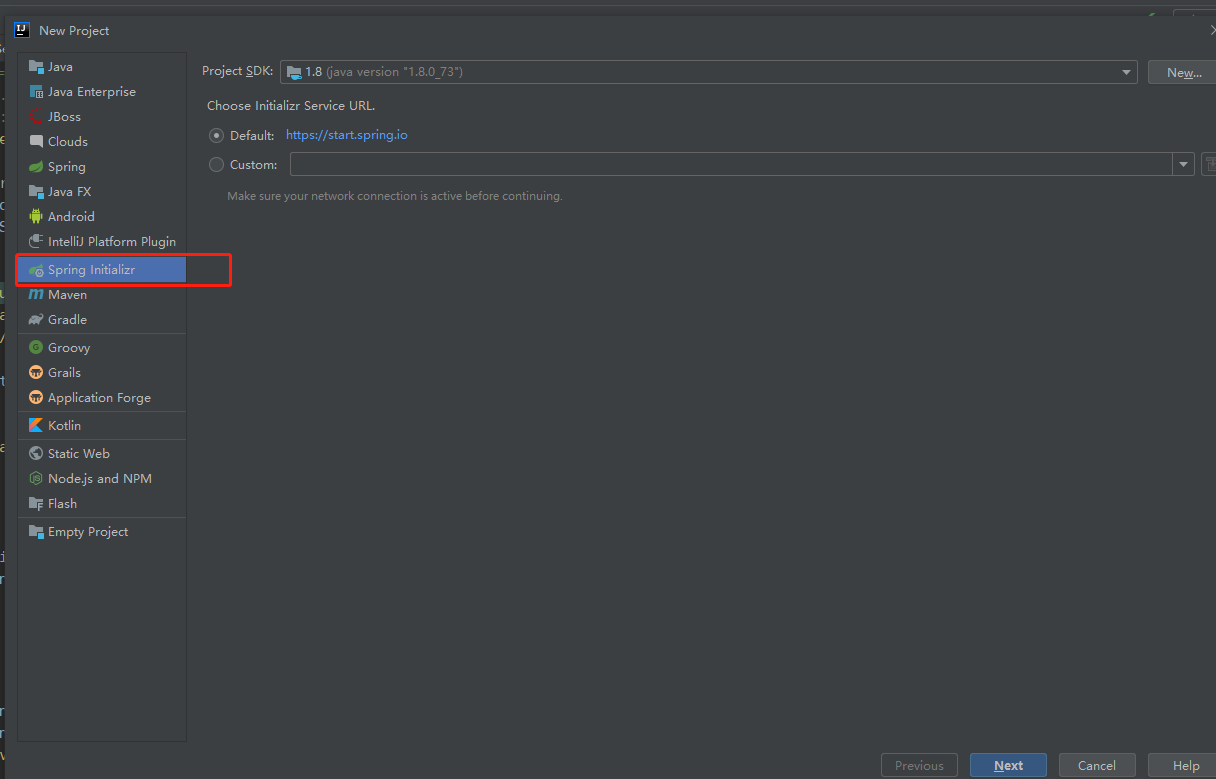Click the Cancel button
This screenshot has height=779, width=1216.
pyautogui.click(x=1097, y=766)
